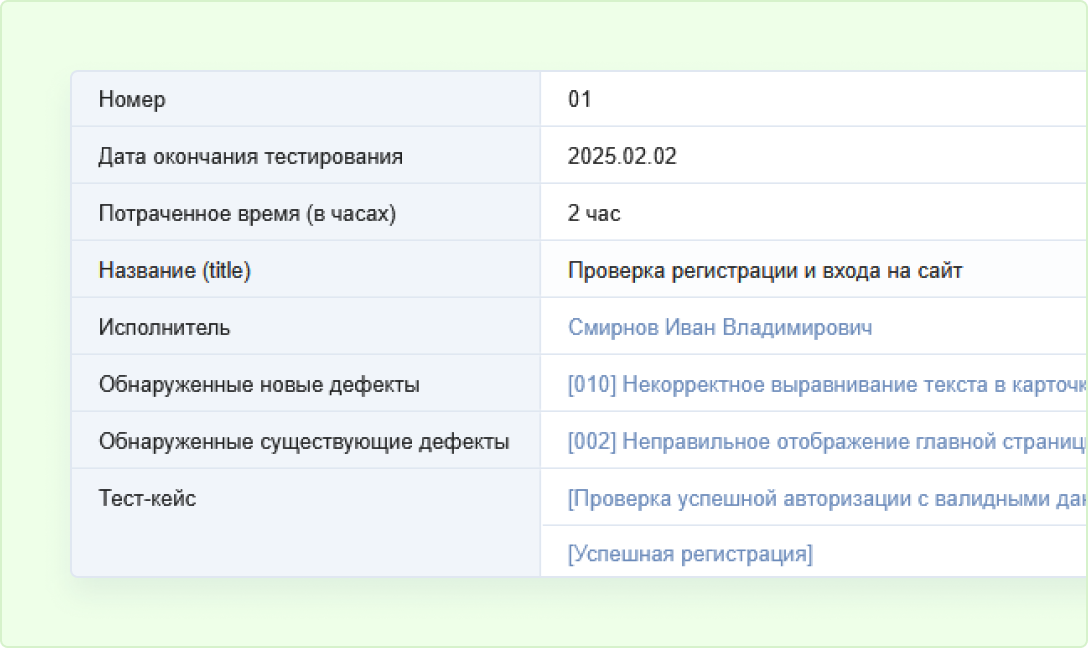Click the Номер field label
This screenshot has height=648, width=1088.
tap(132, 99)
